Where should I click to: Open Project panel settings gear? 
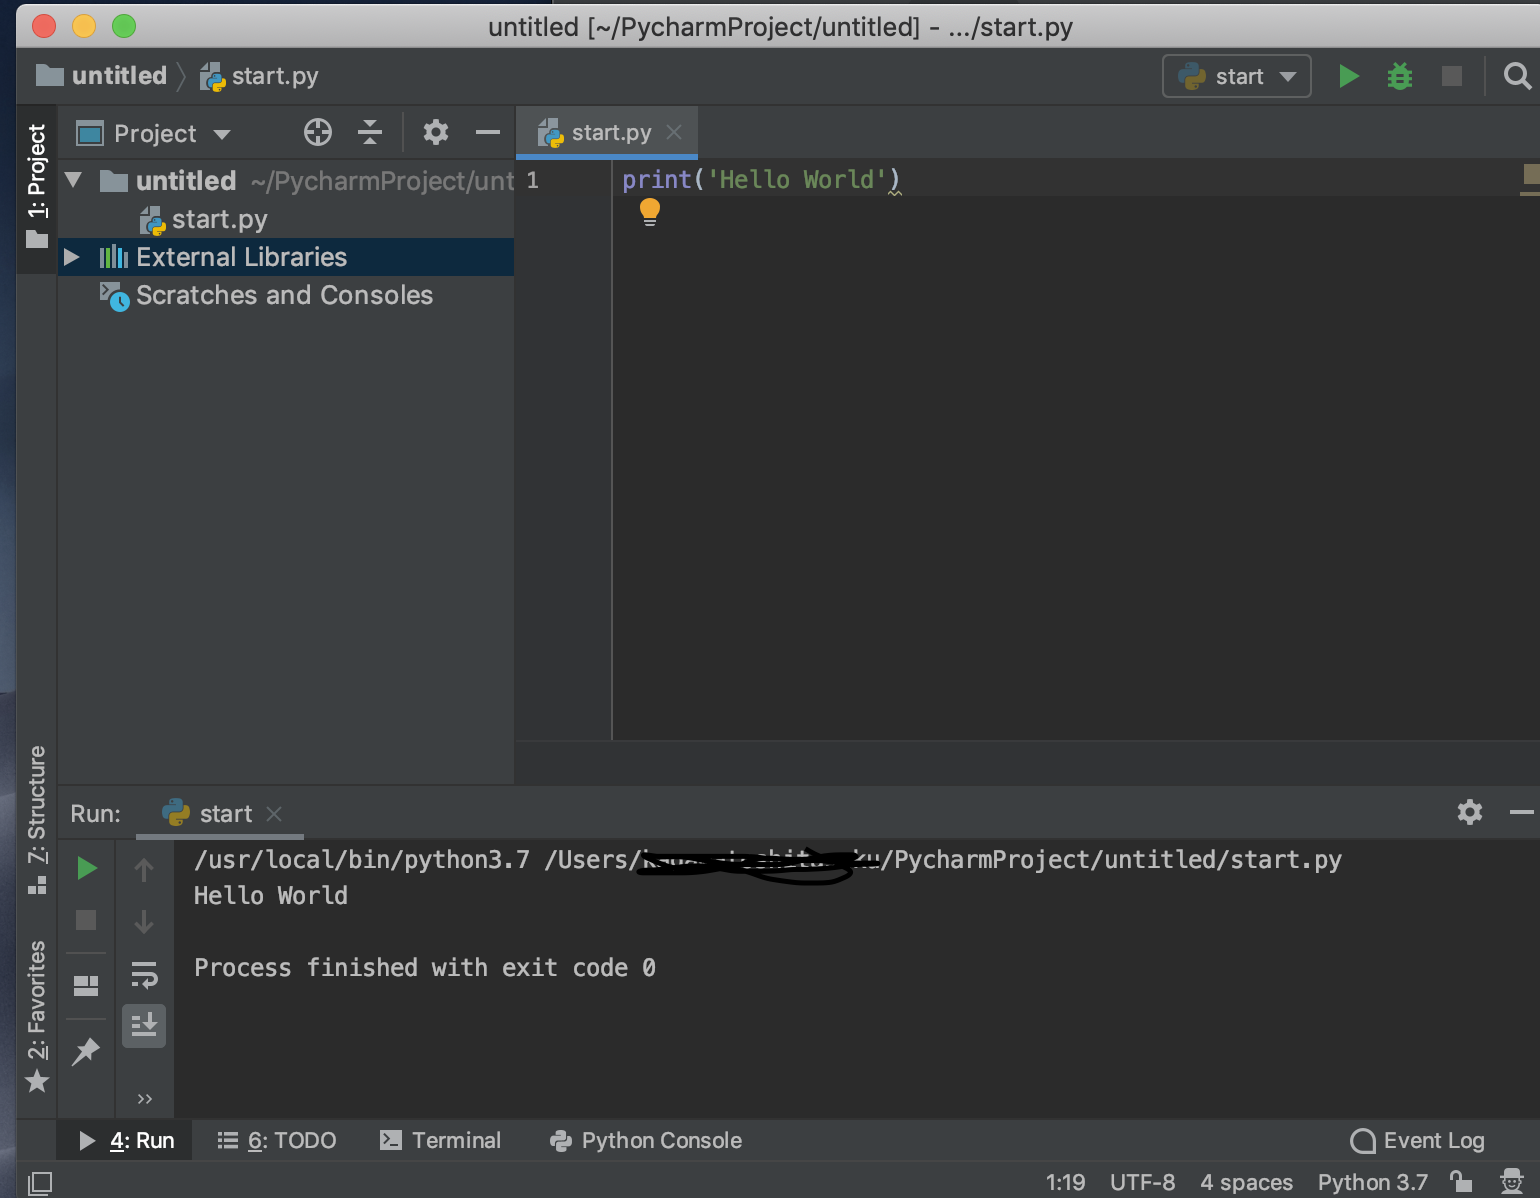[436, 132]
